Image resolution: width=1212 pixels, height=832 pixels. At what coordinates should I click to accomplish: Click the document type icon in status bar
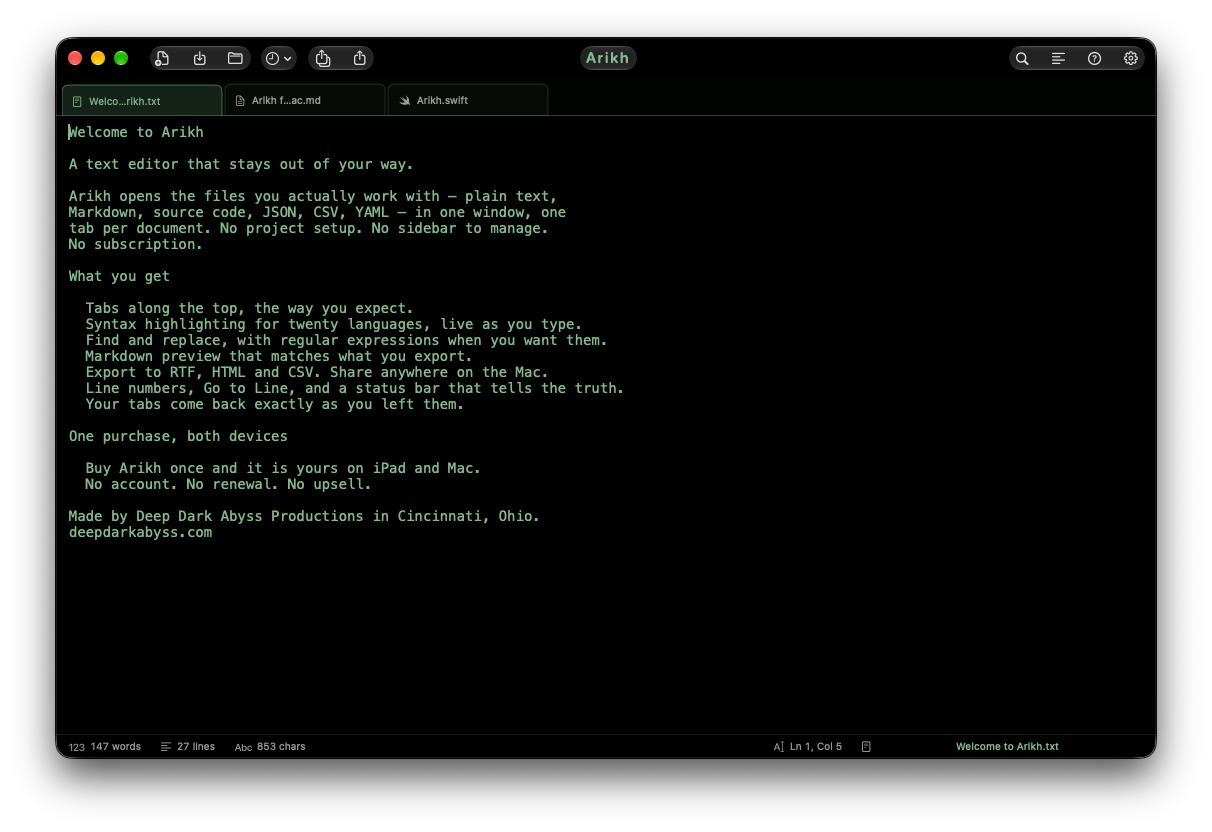pos(866,747)
